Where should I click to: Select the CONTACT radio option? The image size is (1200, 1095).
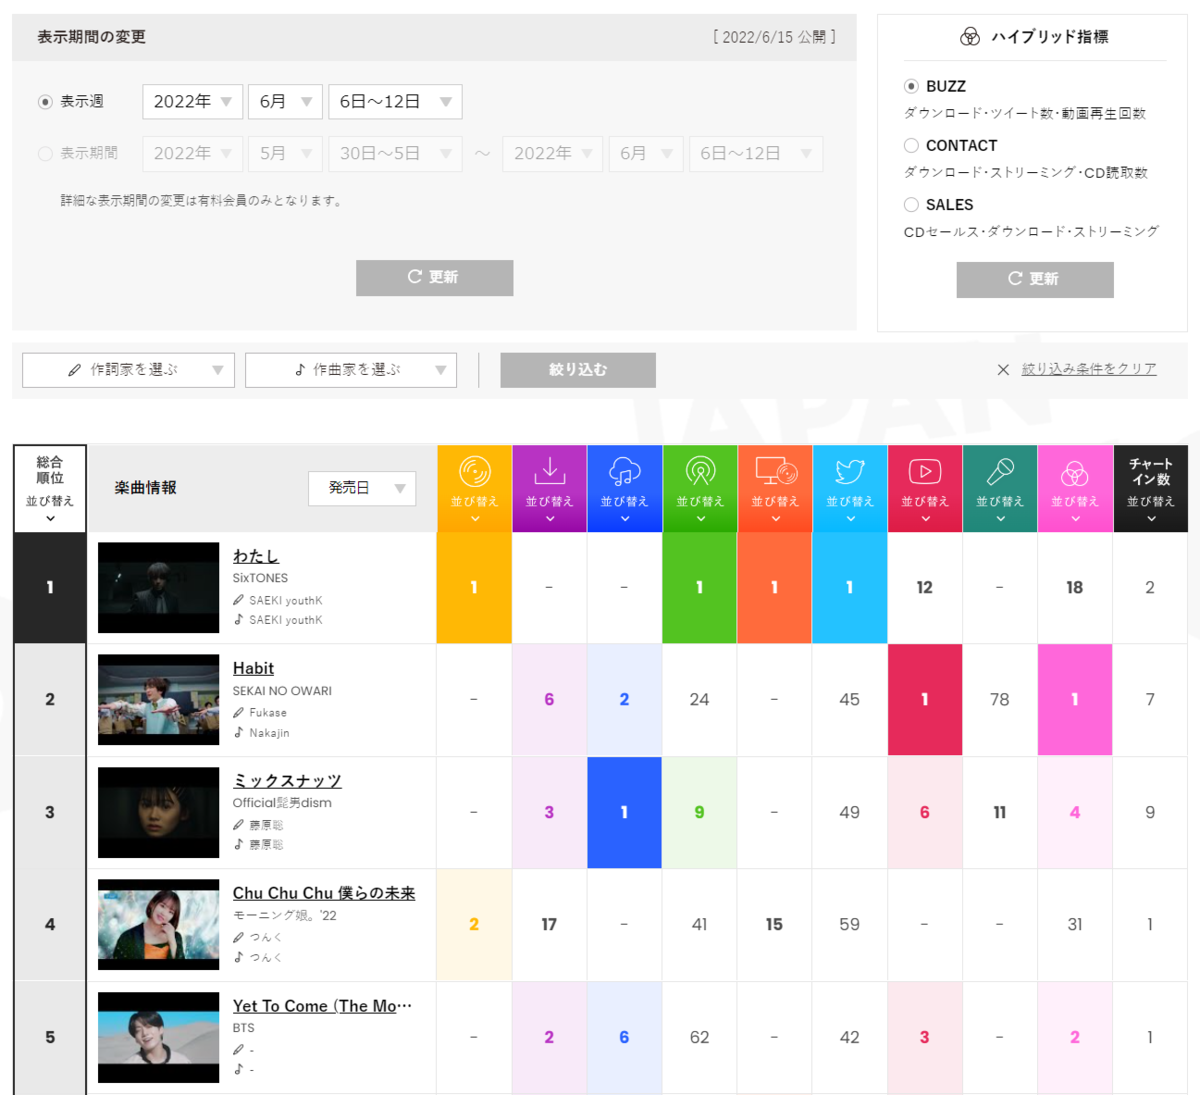pyautogui.click(x=911, y=145)
